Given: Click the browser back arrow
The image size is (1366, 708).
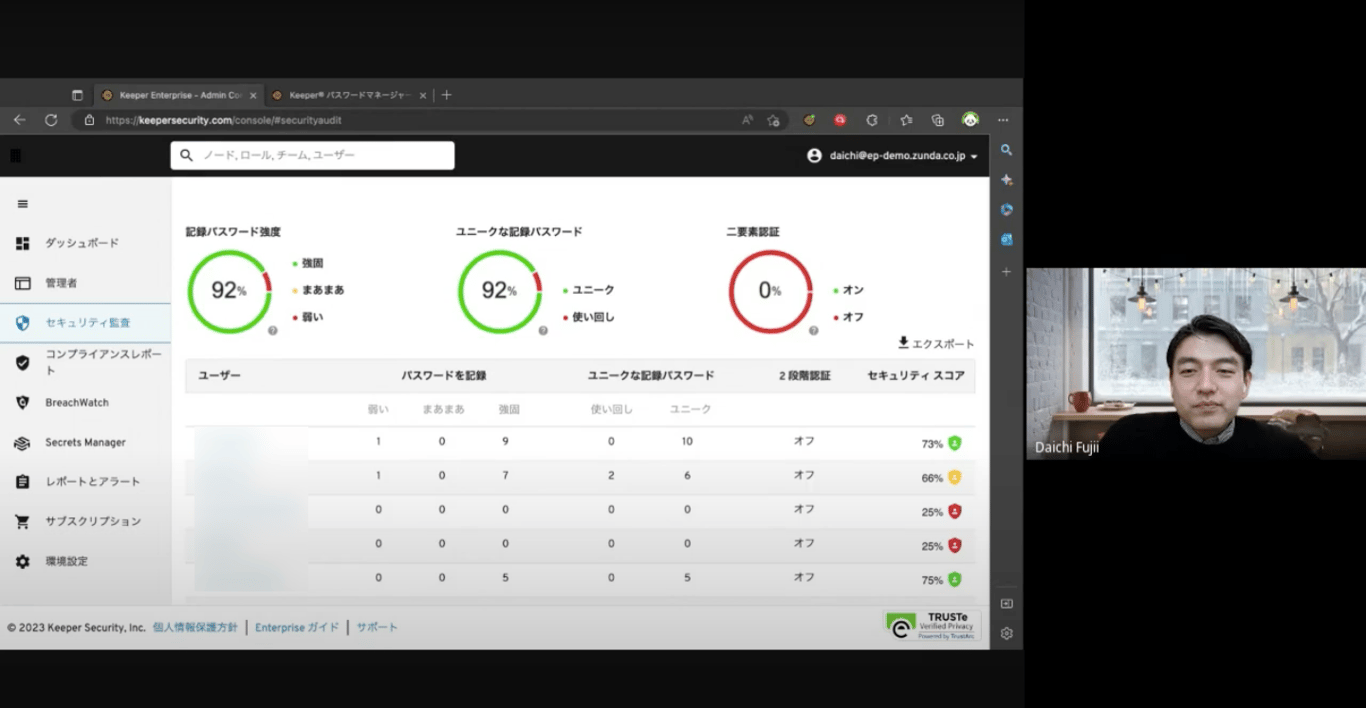Looking at the screenshot, I should point(19,120).
